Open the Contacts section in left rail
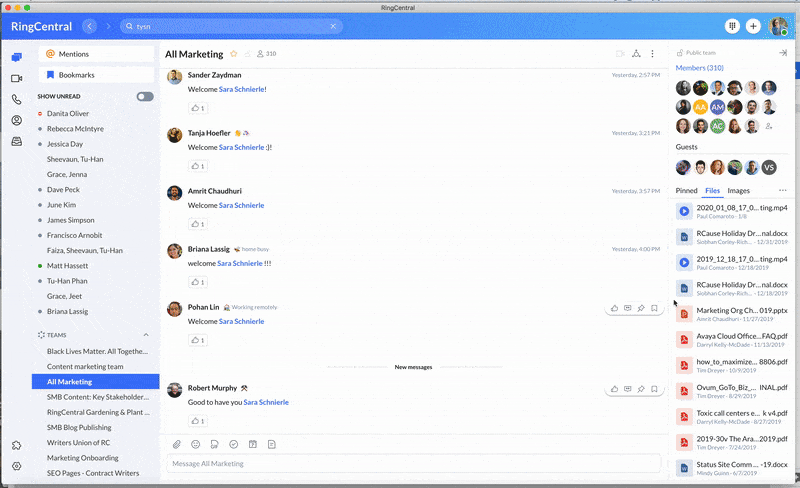 coord(16,120)
